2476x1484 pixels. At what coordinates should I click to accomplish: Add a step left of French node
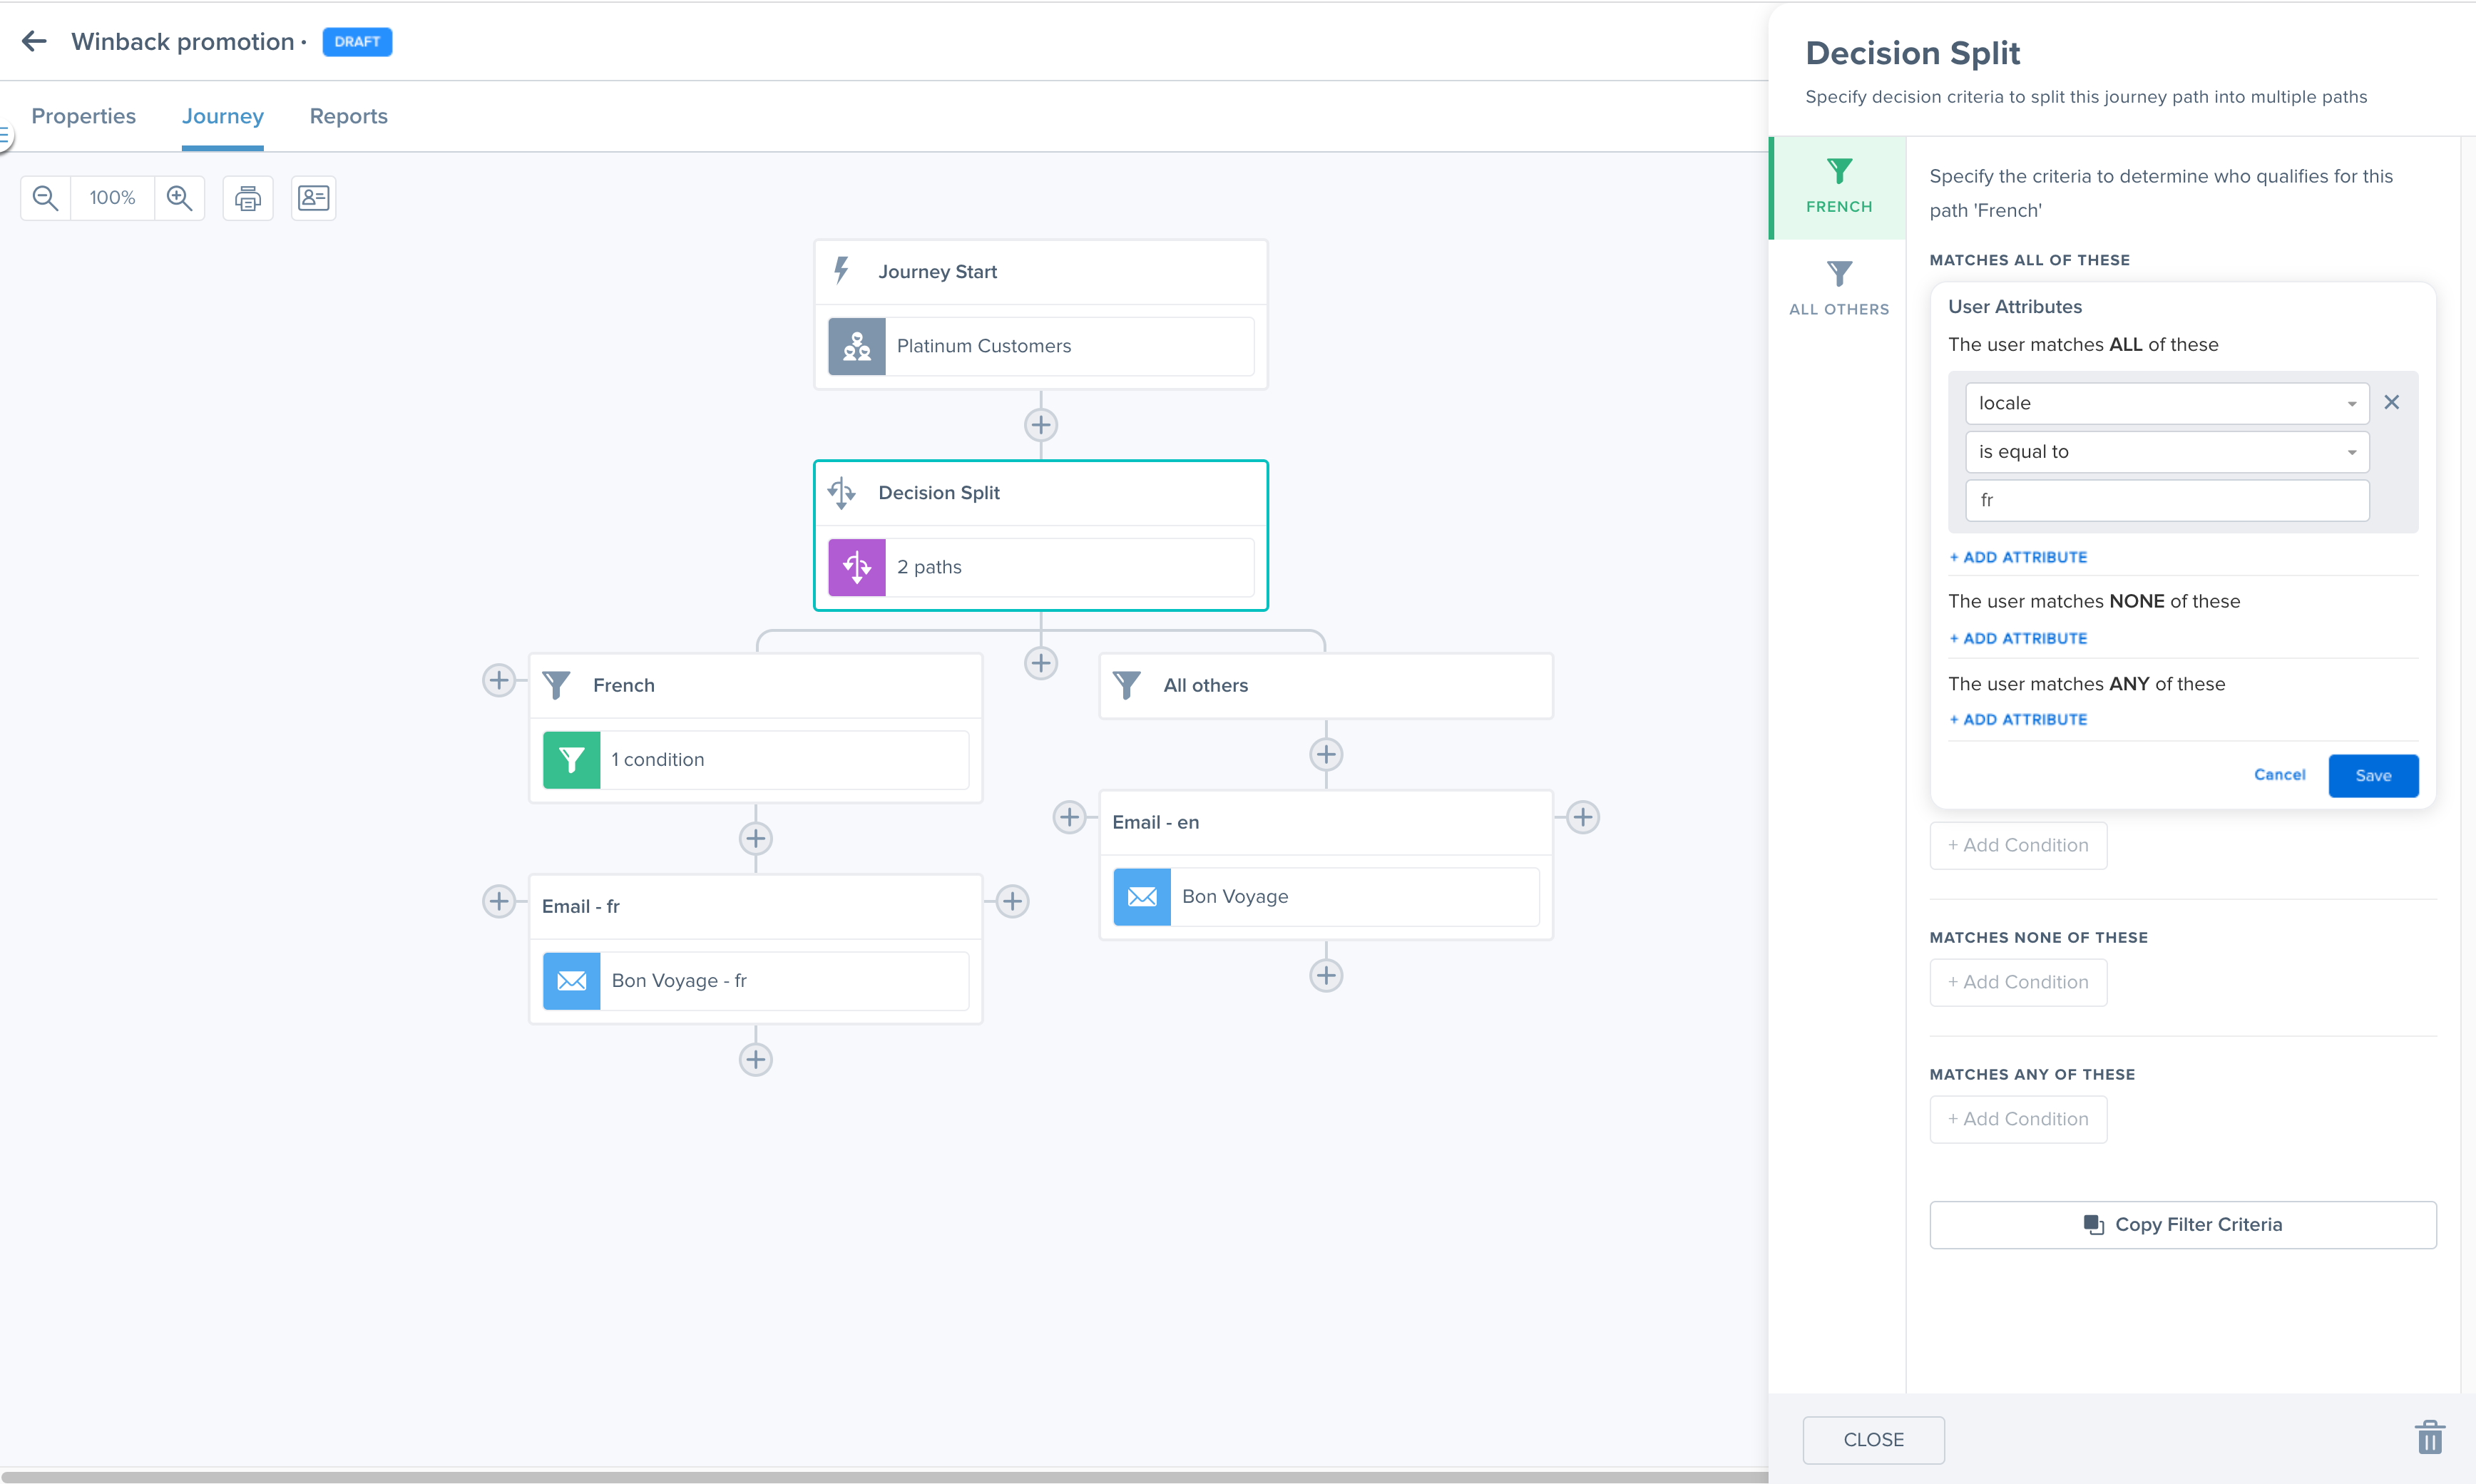point(498,680)
